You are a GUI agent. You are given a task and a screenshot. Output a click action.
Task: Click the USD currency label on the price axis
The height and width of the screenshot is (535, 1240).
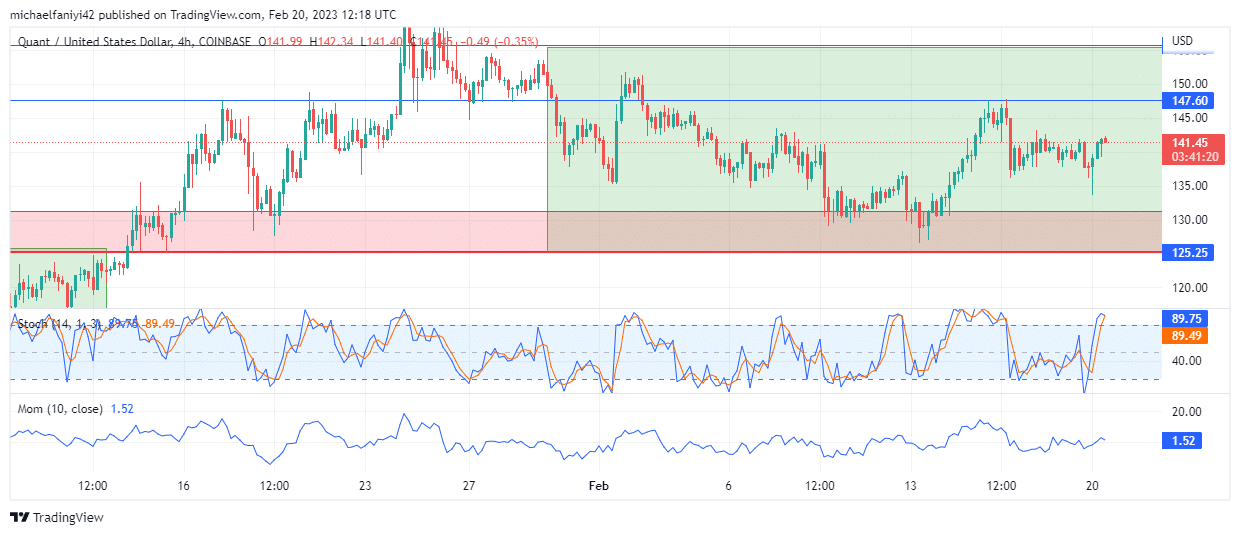click(1182, 41)
